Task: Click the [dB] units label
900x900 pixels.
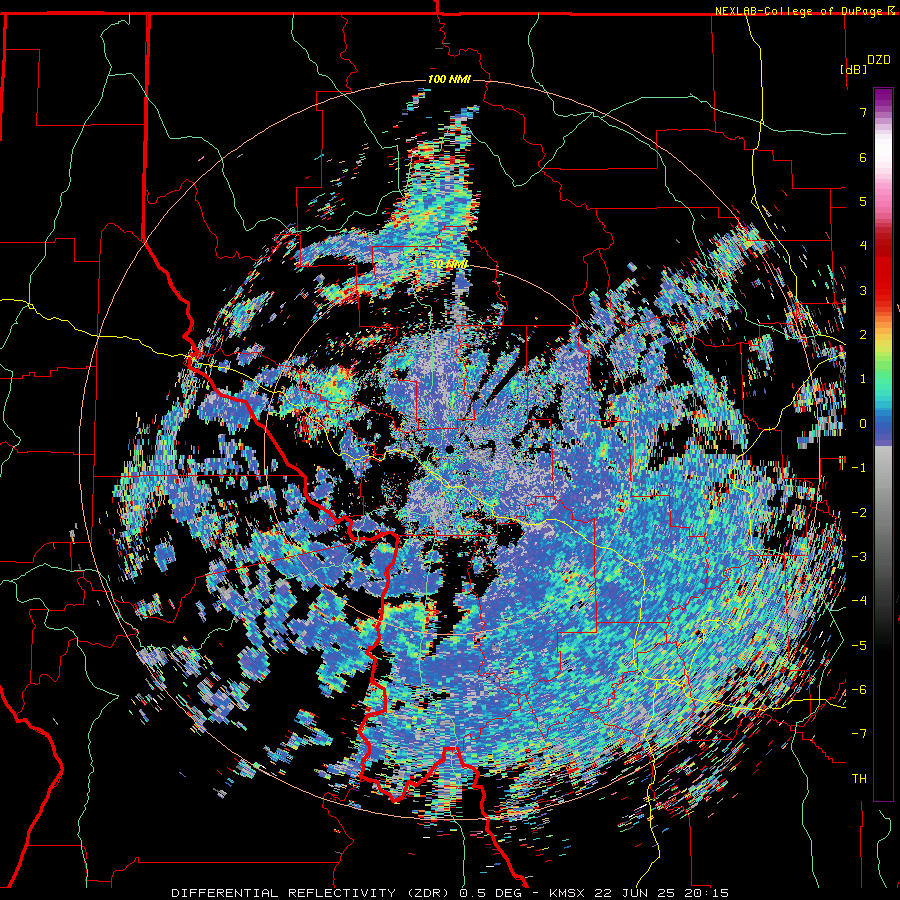Action: pyautogui.click(x=854, y=69)
